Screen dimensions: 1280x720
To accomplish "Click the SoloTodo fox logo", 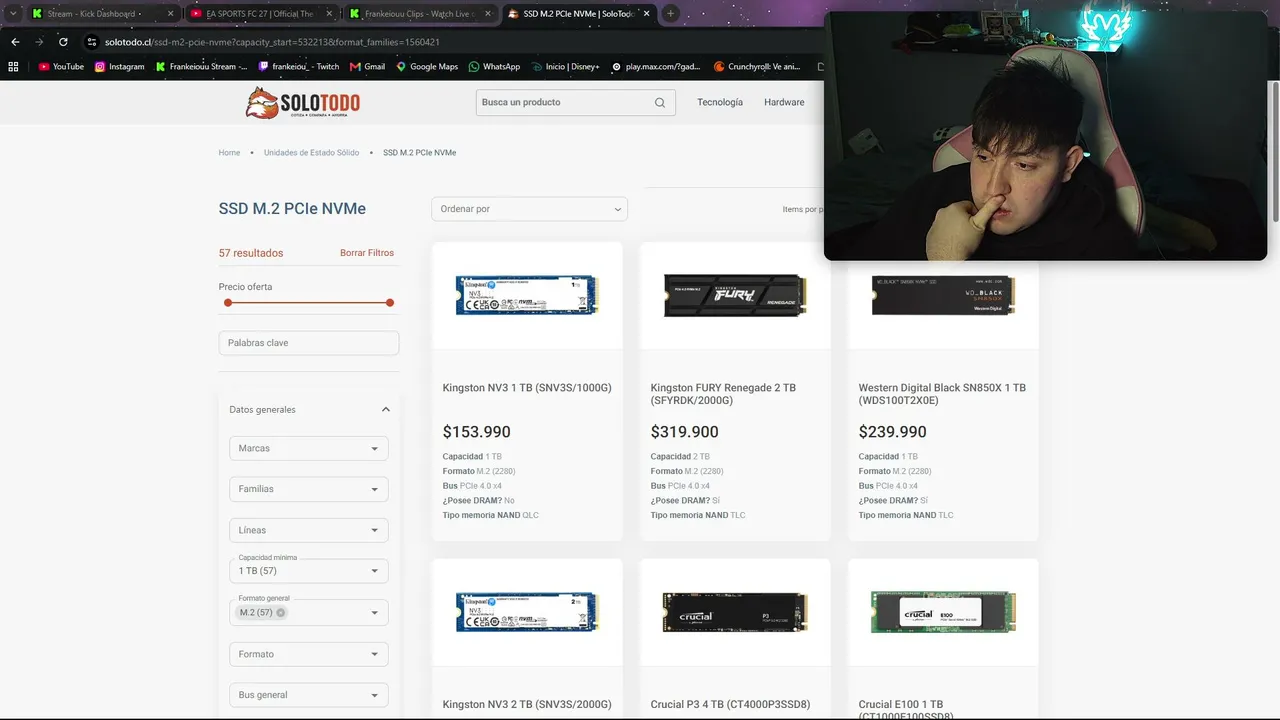I will pyautogui.click(x=303, y=102).
